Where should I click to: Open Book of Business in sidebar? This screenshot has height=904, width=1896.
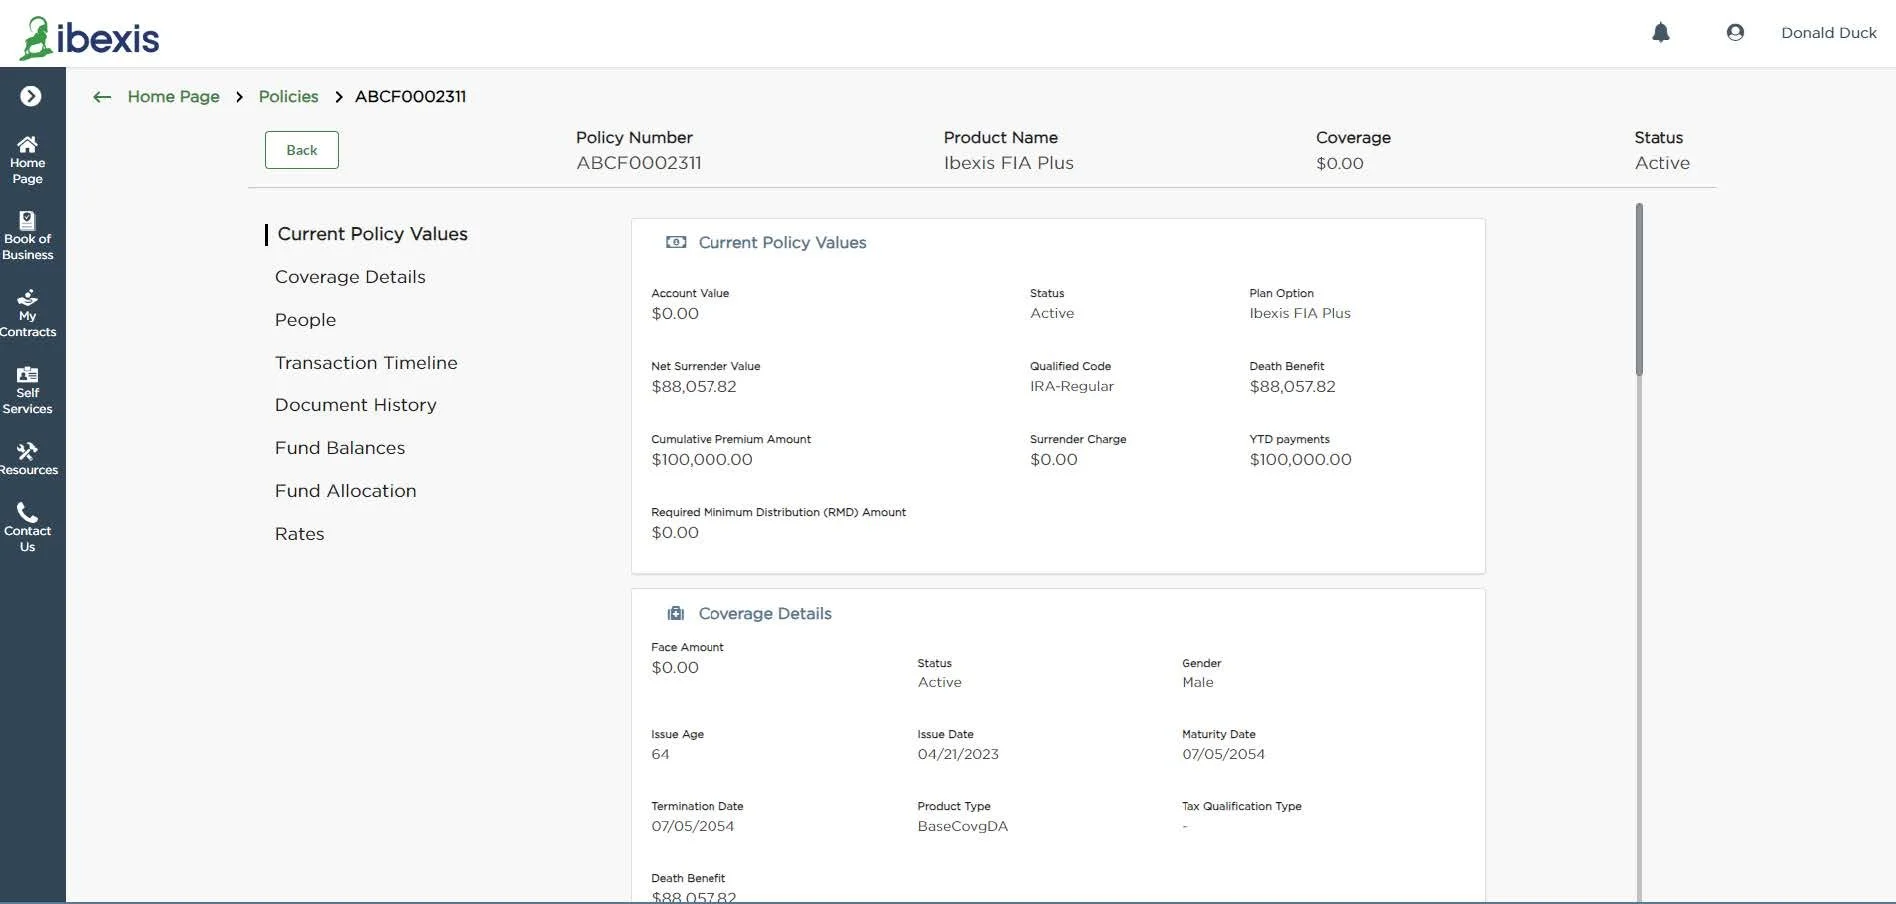28,236
